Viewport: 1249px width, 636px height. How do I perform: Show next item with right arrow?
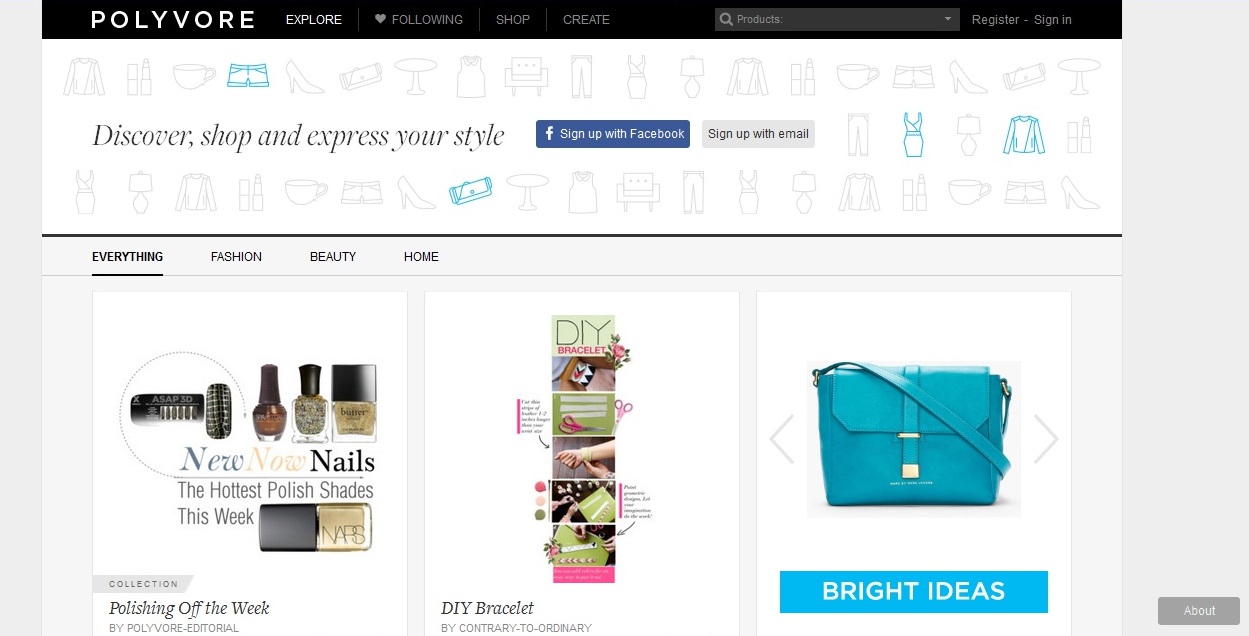(x=1046, y=439)
